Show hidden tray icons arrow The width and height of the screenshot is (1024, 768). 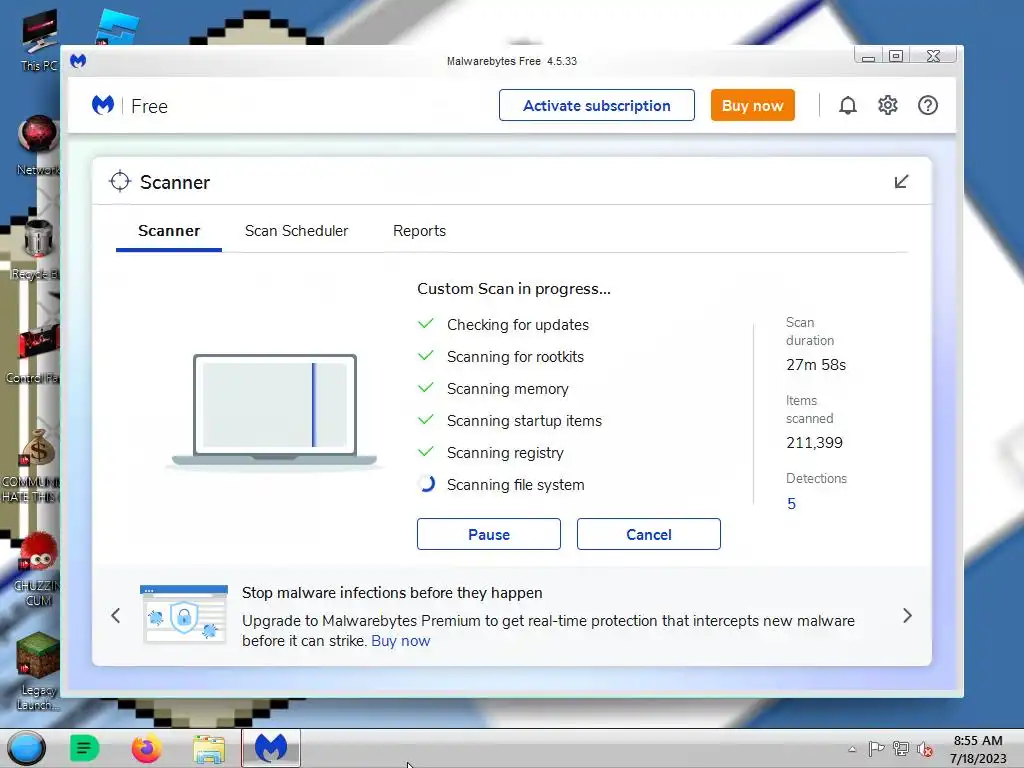[852, 749]
